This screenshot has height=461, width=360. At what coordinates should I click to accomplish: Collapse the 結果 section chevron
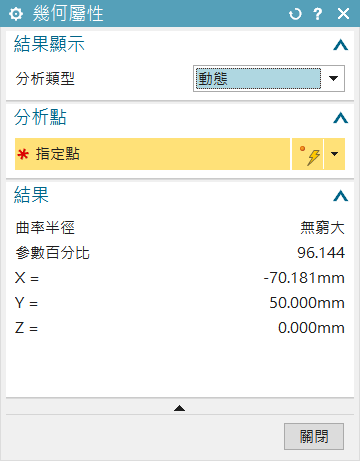[341, 196]
